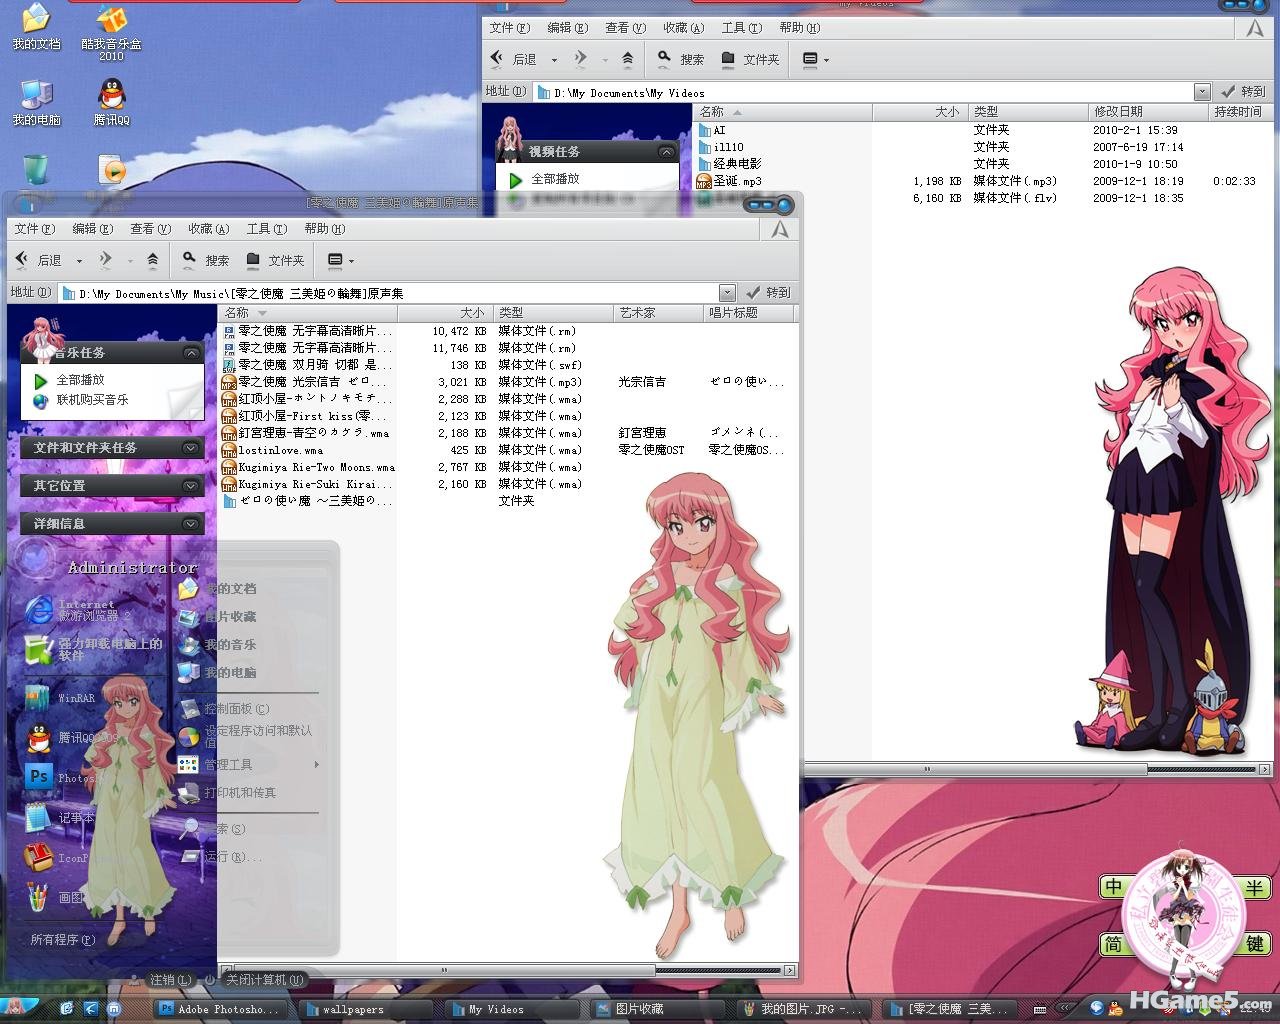Open 图片收藏 in the Start menu

click(218, 617)
